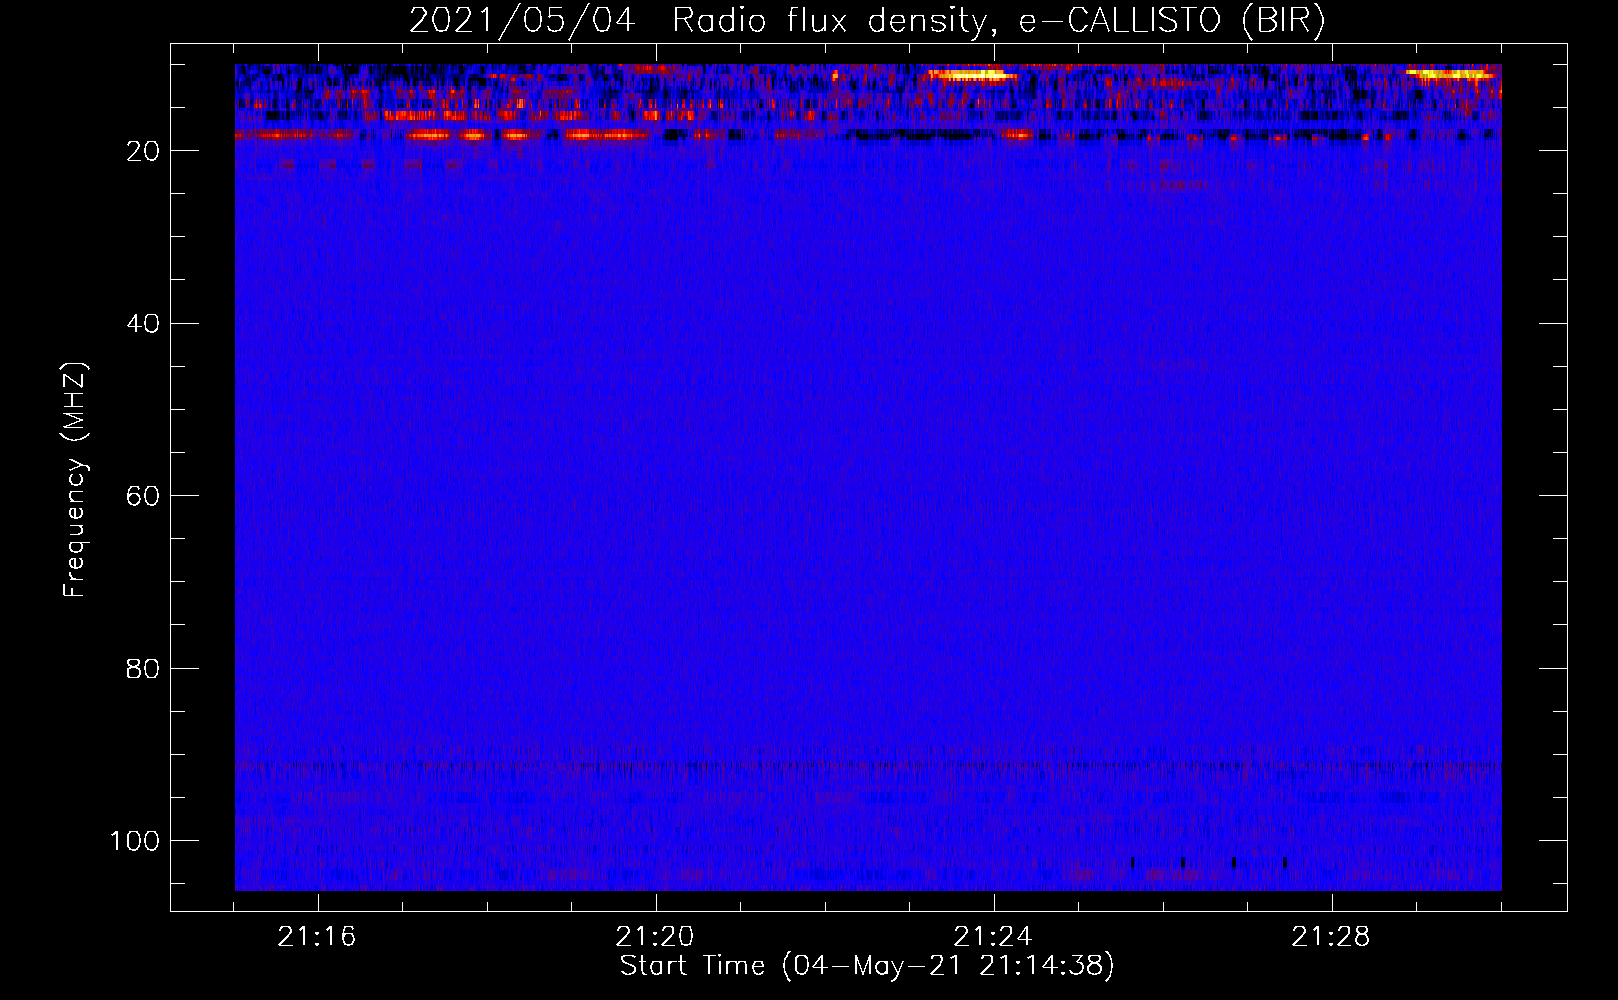
Task: Click the plot title "2021/05/04 Radio flux density, e-CALLISTO (BIR)"
Action: (x=867, y=21)
